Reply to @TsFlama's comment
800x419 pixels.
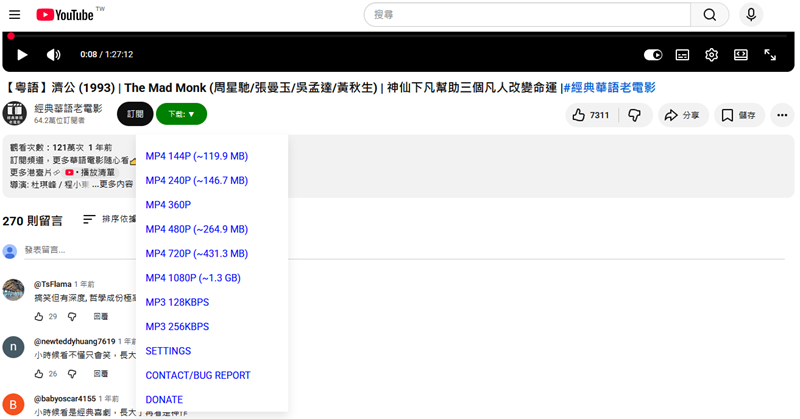[101, 317]
